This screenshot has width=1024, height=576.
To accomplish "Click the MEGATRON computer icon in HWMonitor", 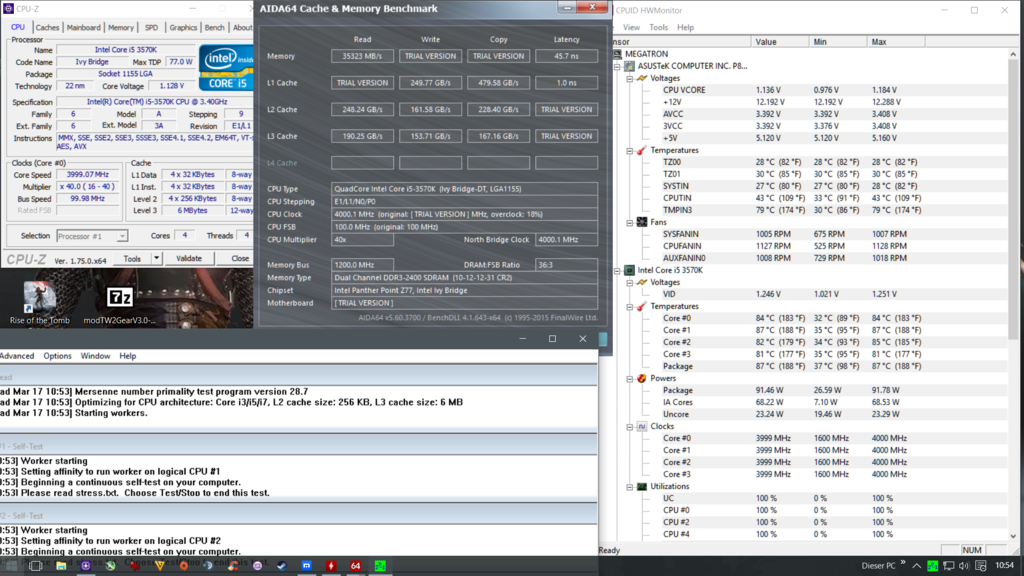I will pos(618,54).
